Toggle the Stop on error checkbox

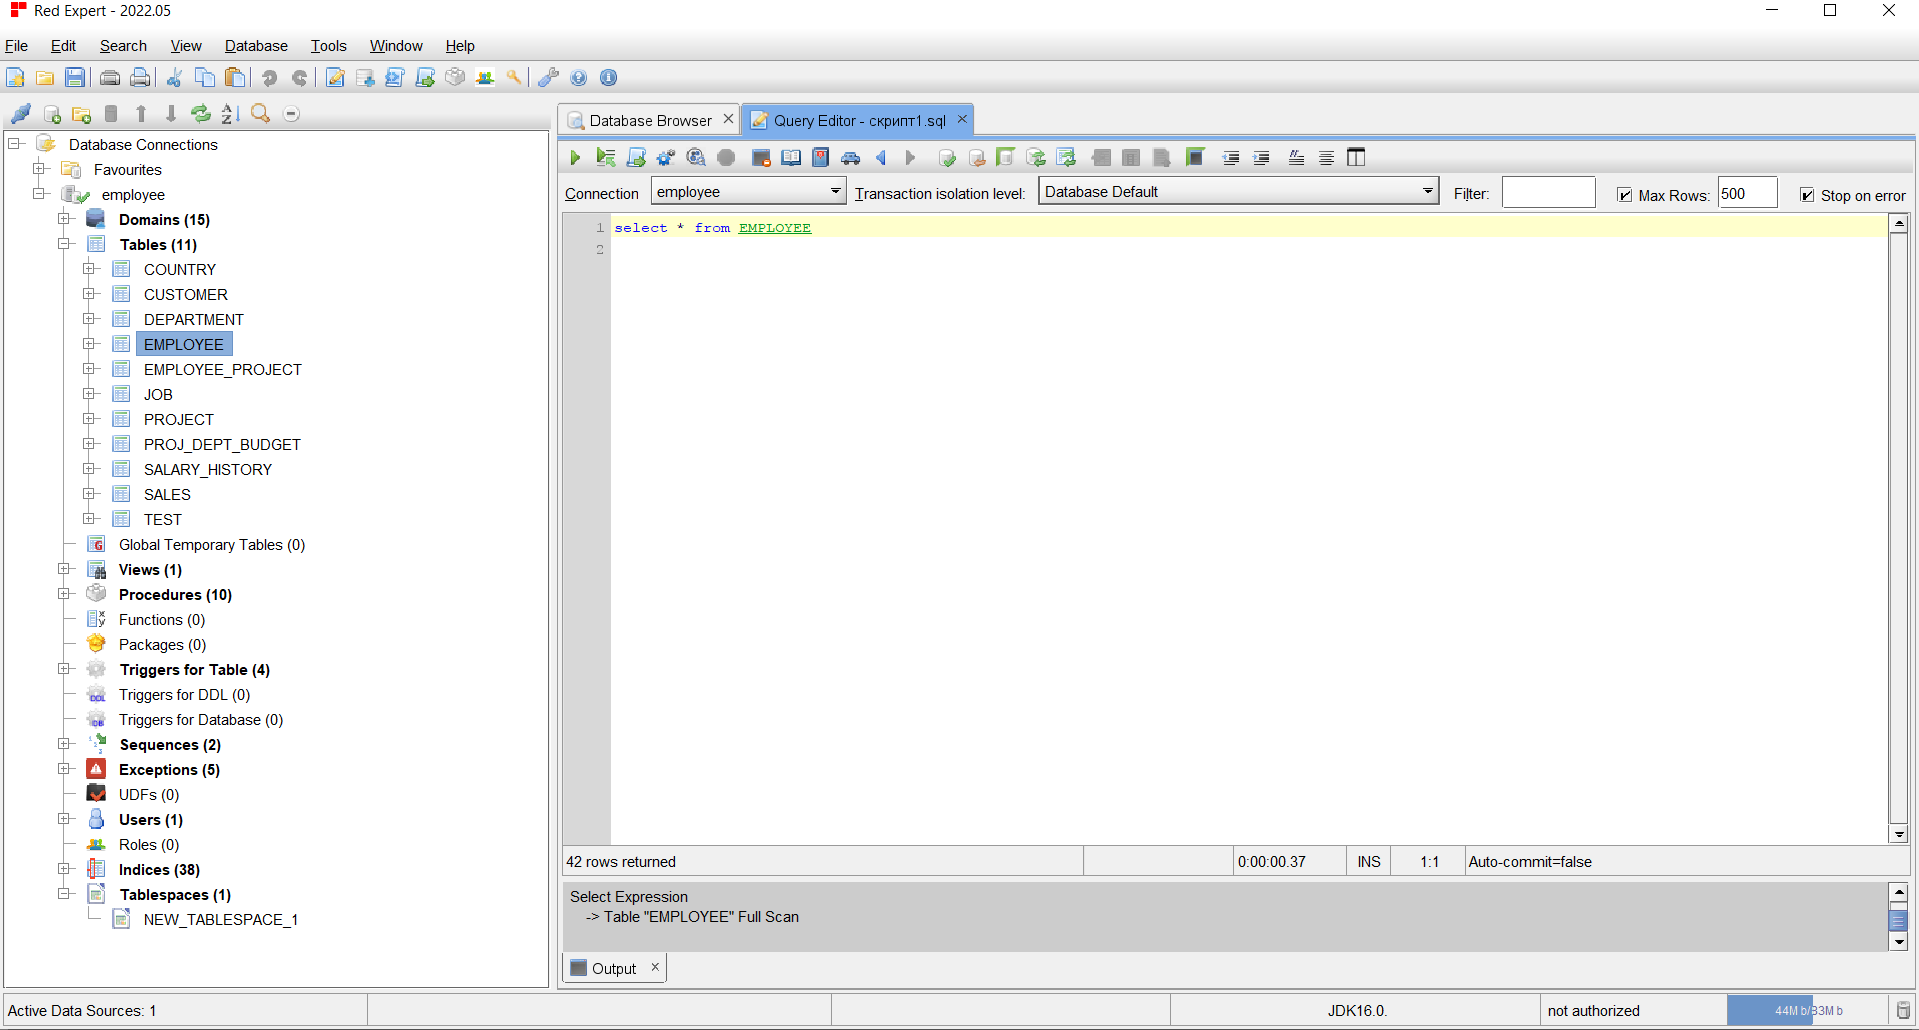coord(1807,195)
